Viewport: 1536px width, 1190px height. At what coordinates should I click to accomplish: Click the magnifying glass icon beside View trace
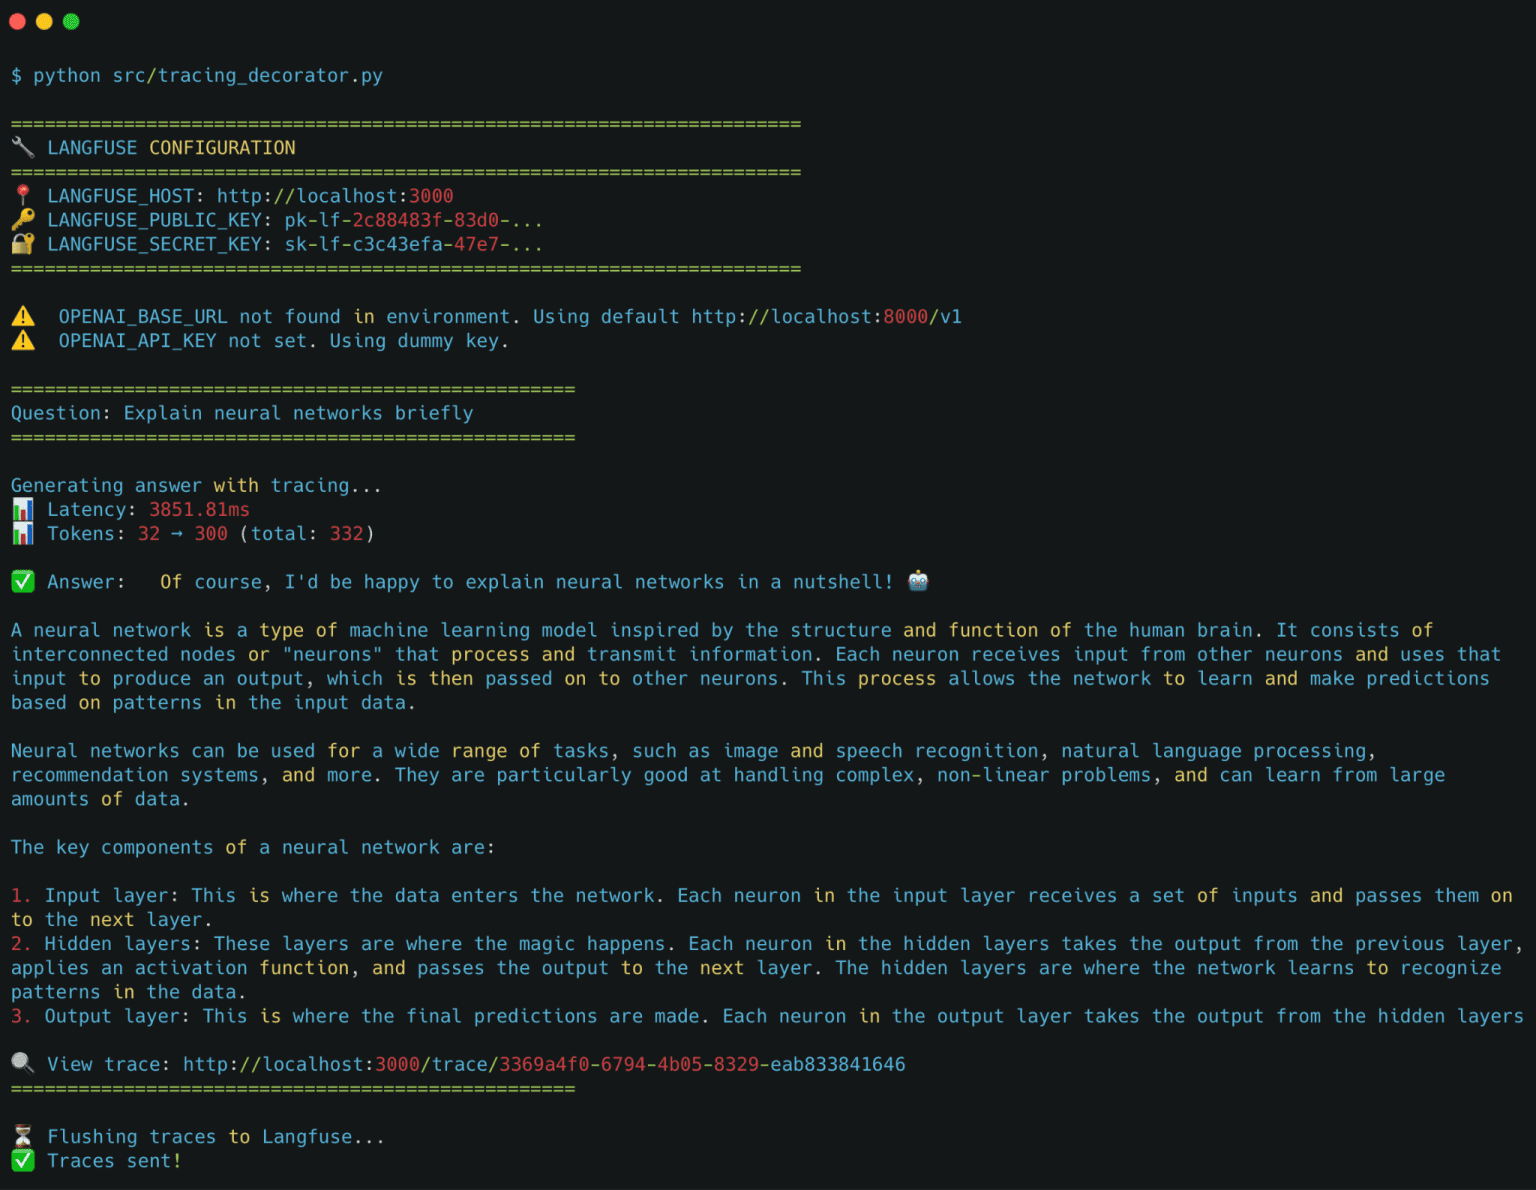[x=22, y=1064]
